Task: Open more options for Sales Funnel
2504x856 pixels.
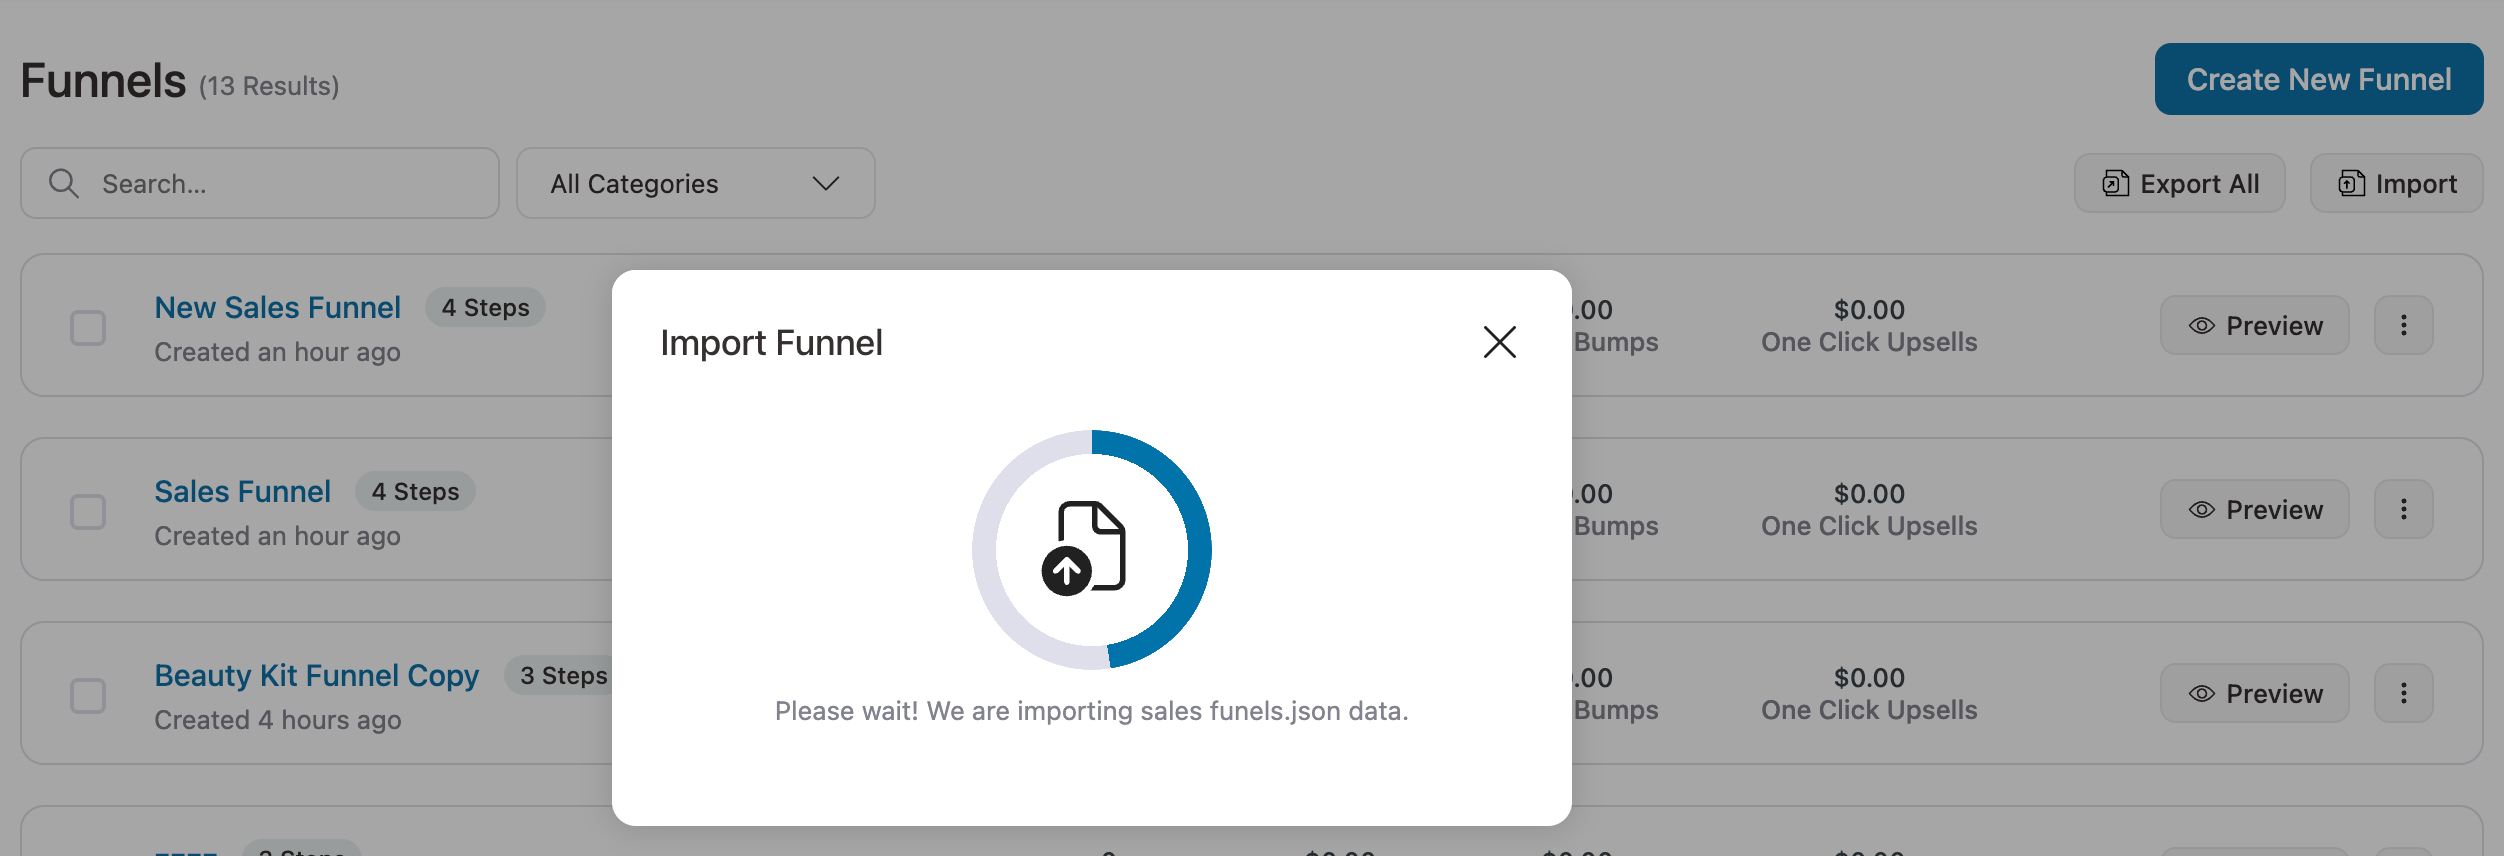Action: 2403,509
